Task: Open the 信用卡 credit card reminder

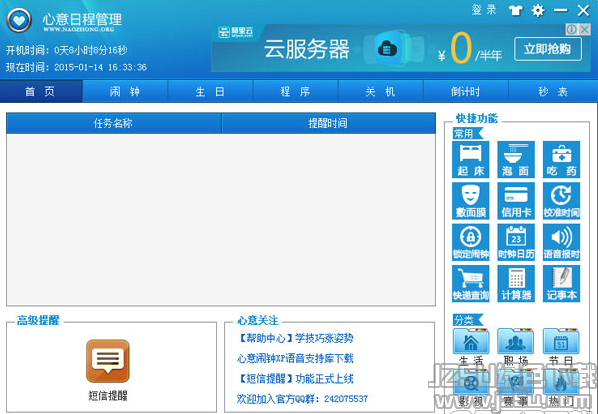Action: point(516,201)
